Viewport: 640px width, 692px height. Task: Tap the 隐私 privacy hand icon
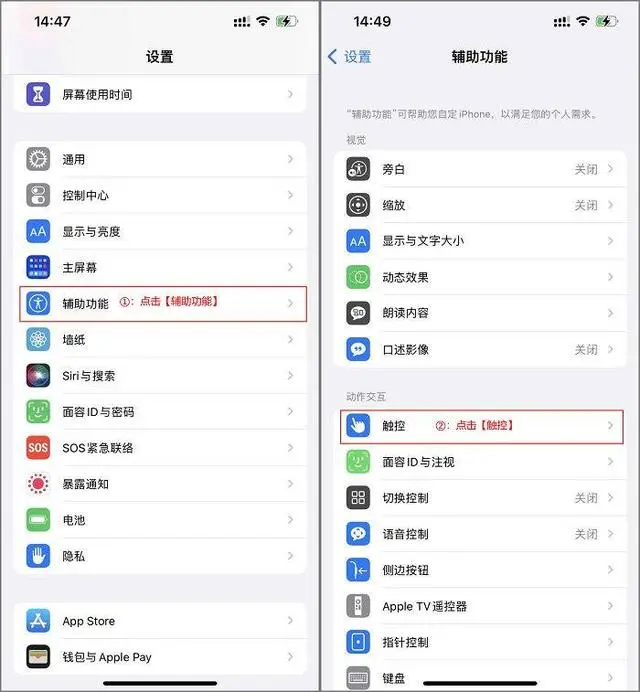coord(38,556)
